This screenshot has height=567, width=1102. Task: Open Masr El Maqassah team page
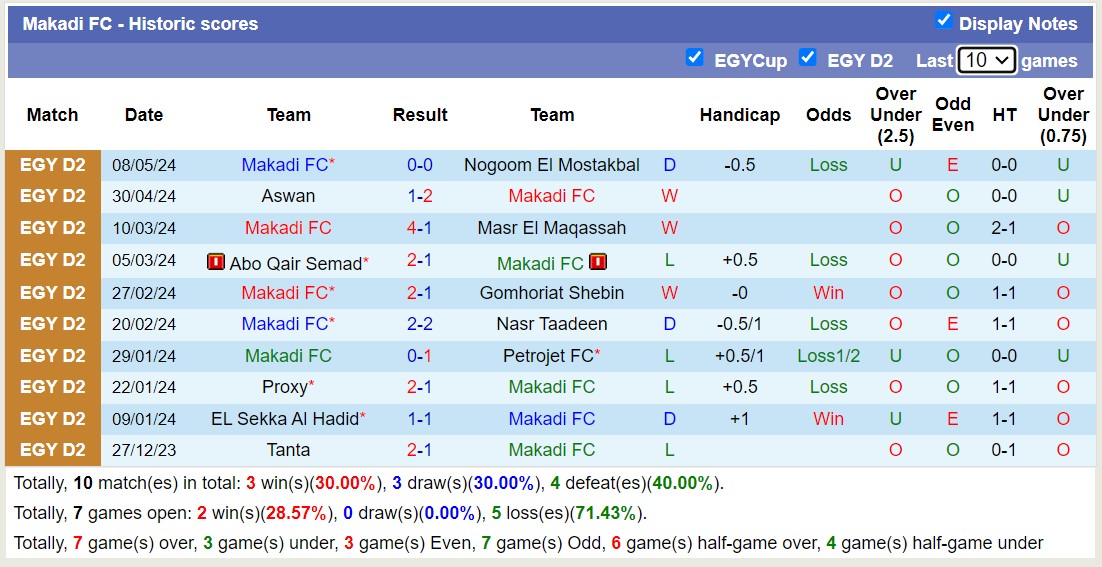click(x=552, y=228)
